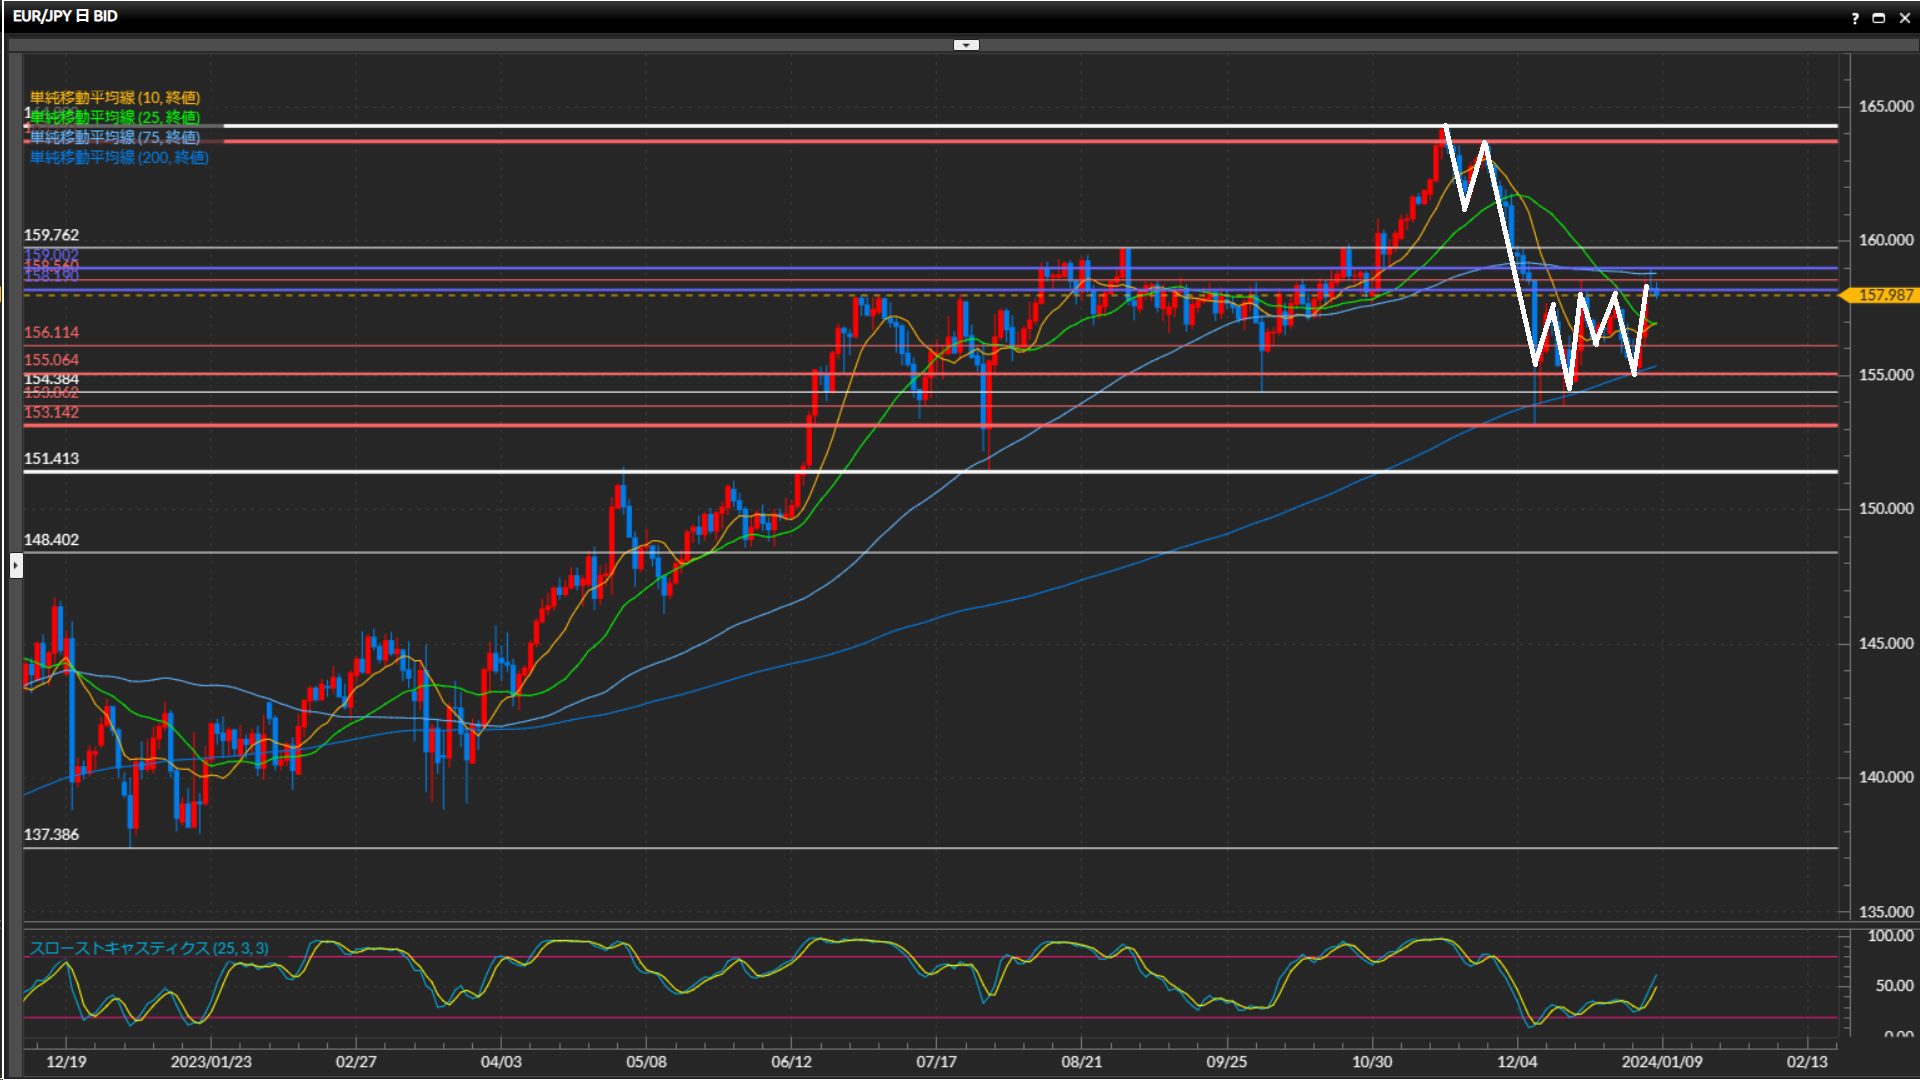Maximize the EUR/JPY chart window

pos(1878,18)
